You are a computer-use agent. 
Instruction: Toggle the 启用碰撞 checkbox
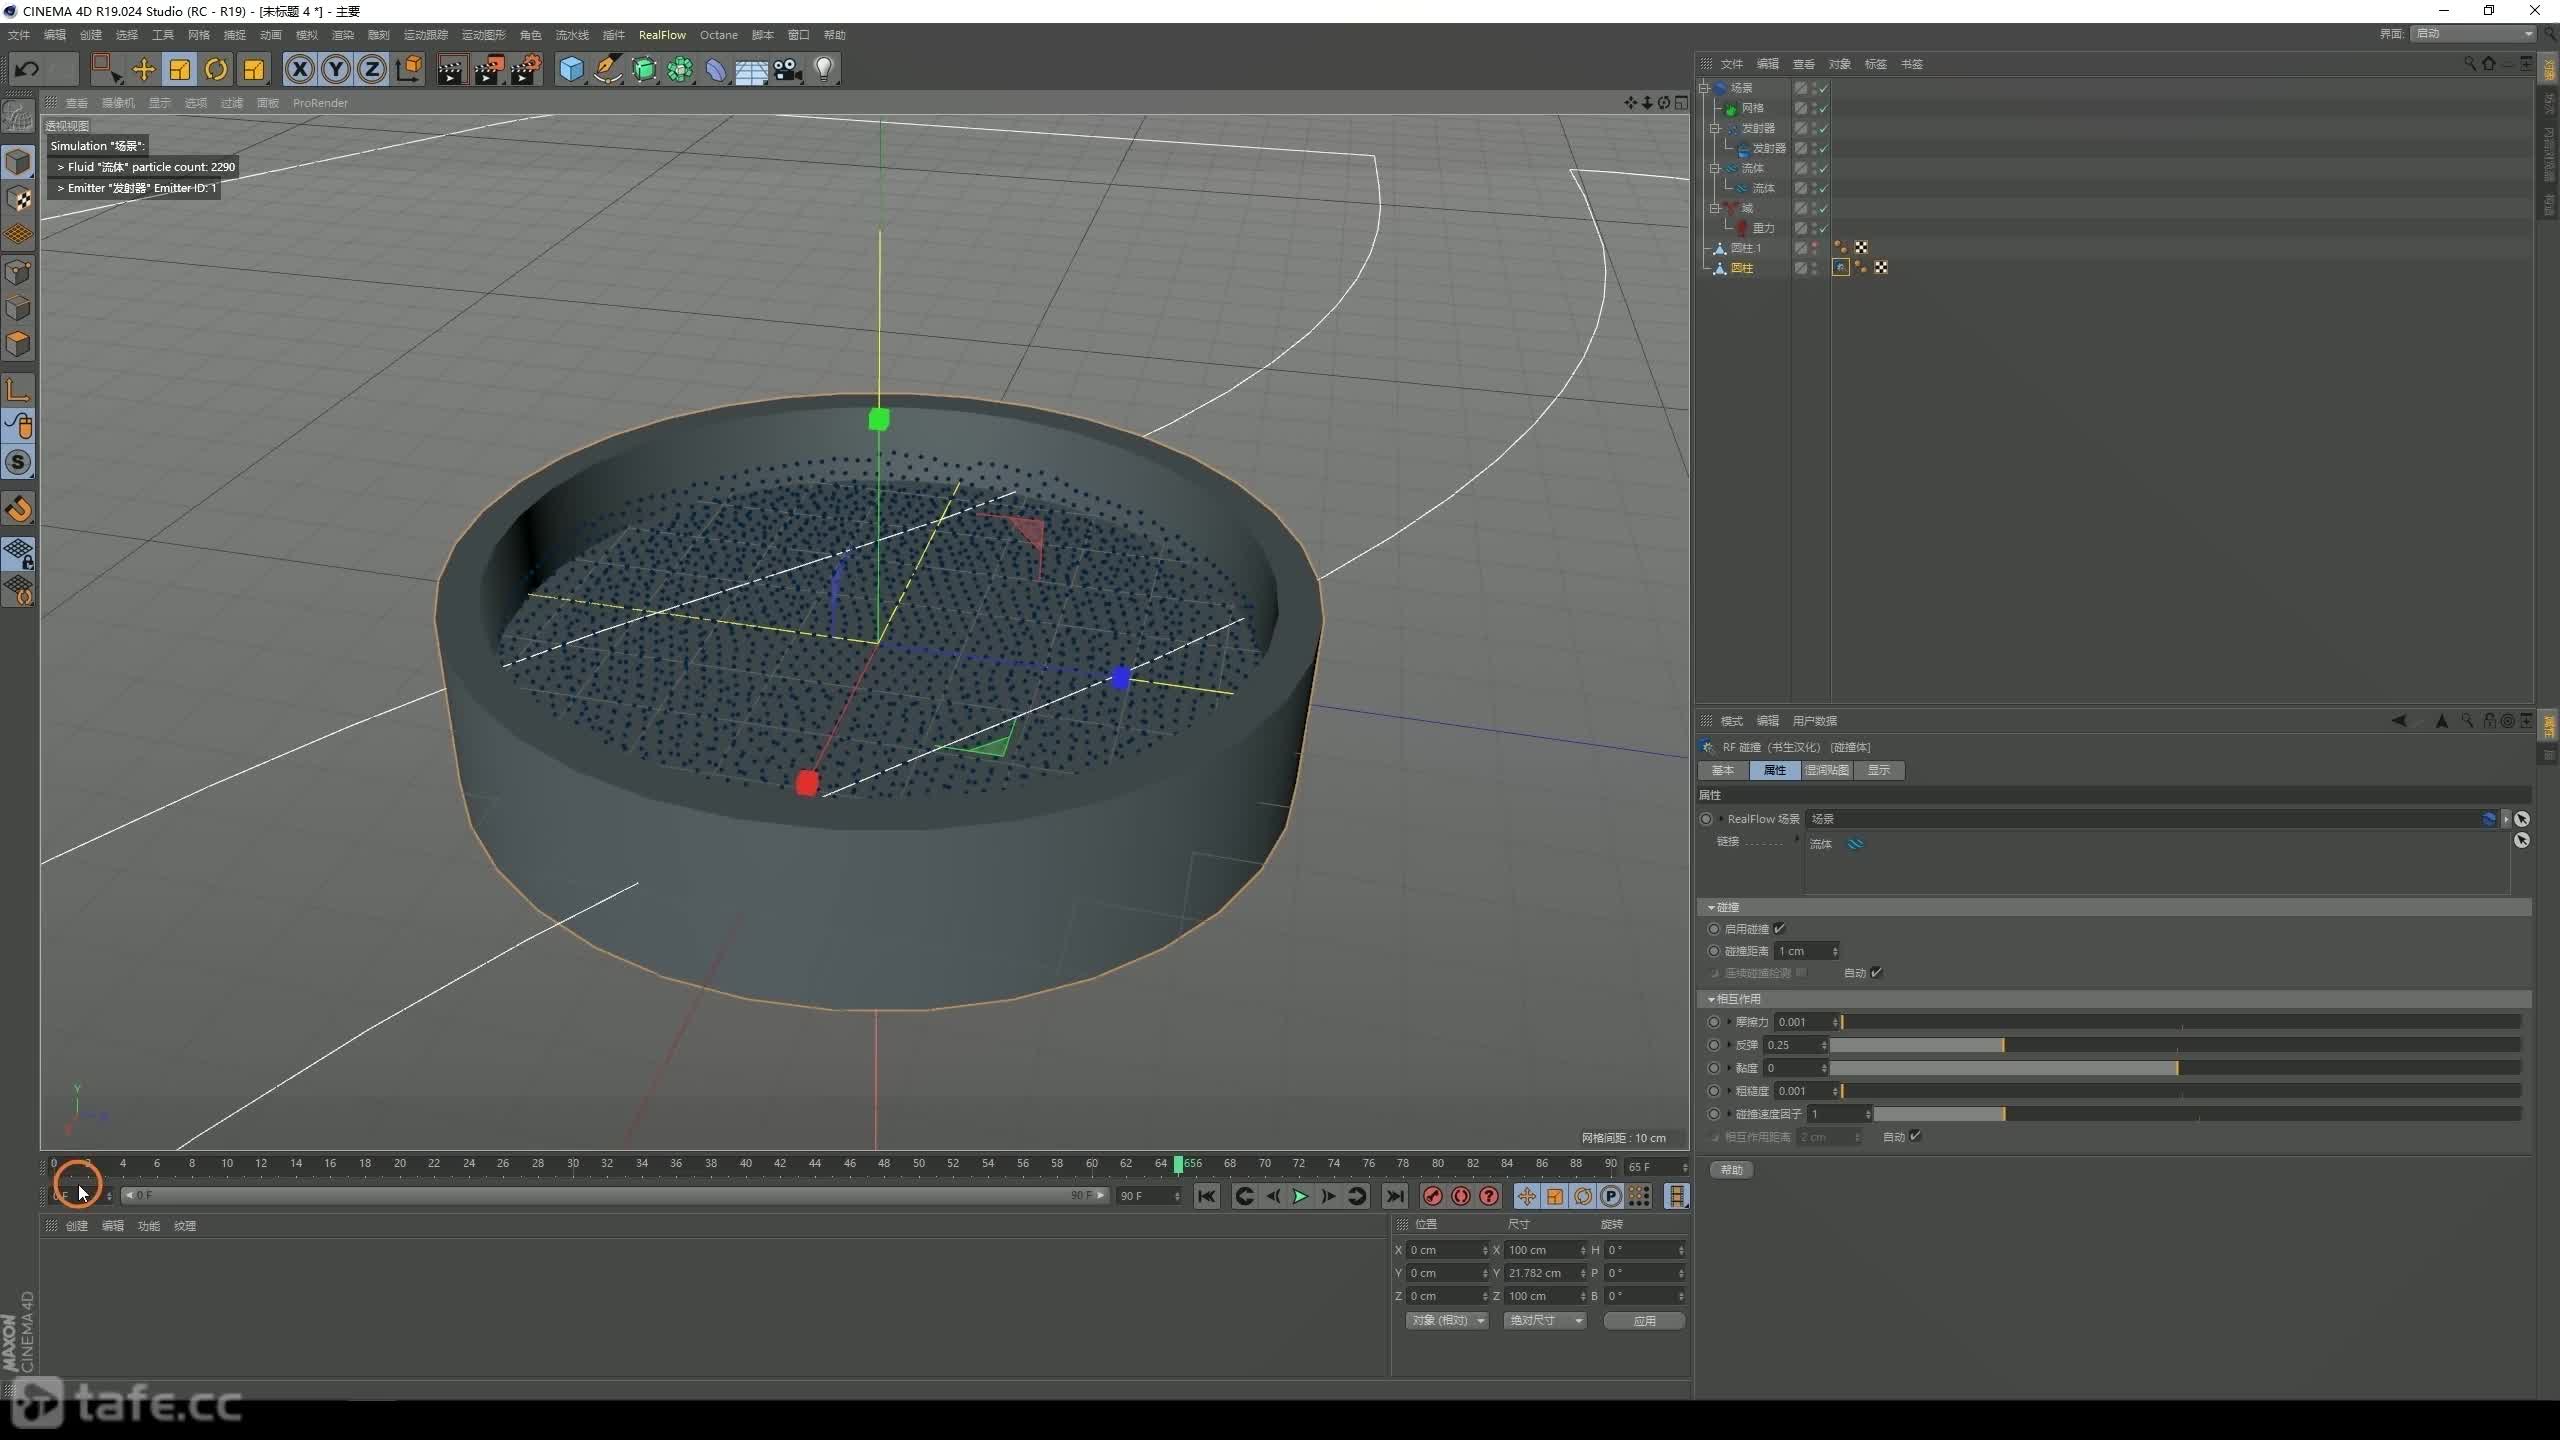pyautogui.click(x=1780, y=928)
